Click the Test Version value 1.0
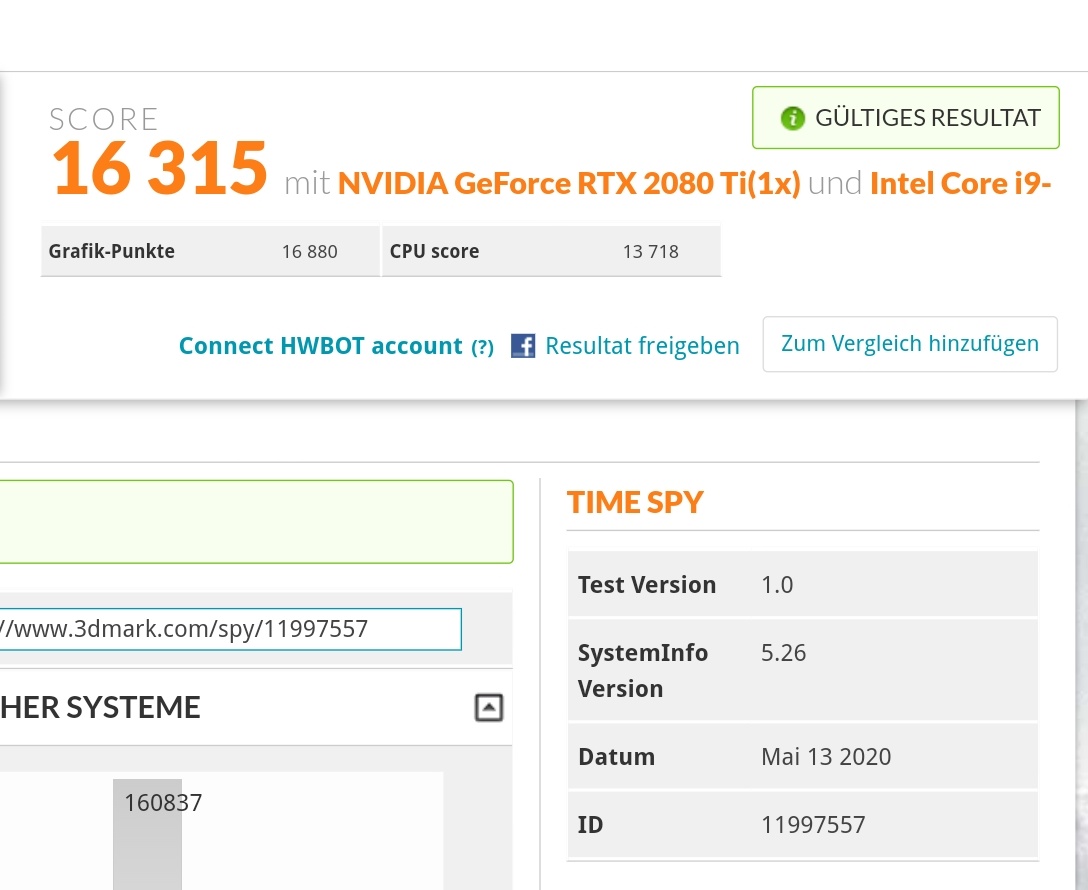This screenshot has width=1088, height=890. [777, 585]
